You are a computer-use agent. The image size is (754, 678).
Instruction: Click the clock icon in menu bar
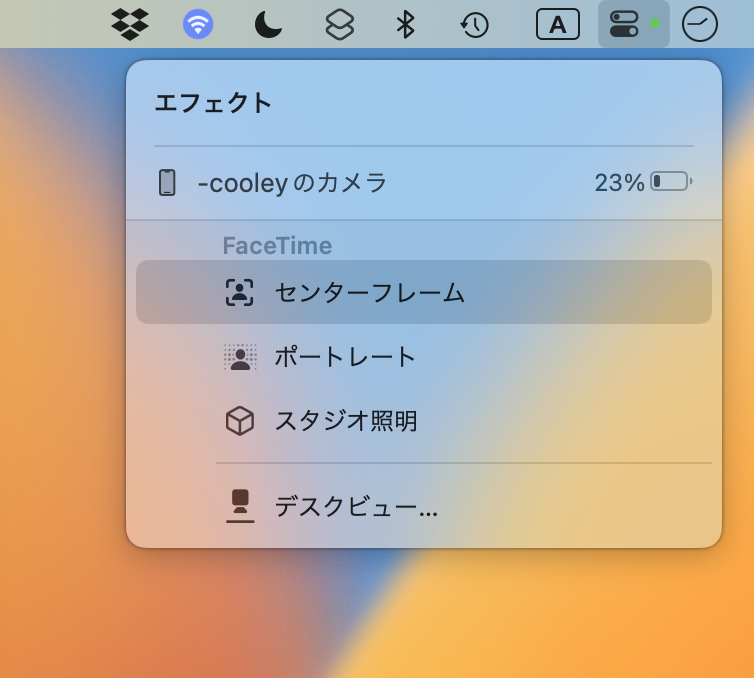(700, 24)
